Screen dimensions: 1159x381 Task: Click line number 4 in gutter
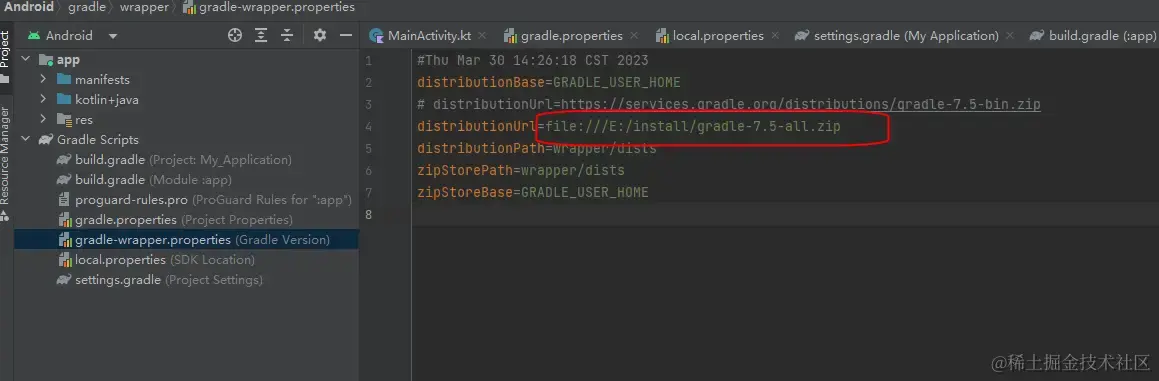(x=369, y=127)
